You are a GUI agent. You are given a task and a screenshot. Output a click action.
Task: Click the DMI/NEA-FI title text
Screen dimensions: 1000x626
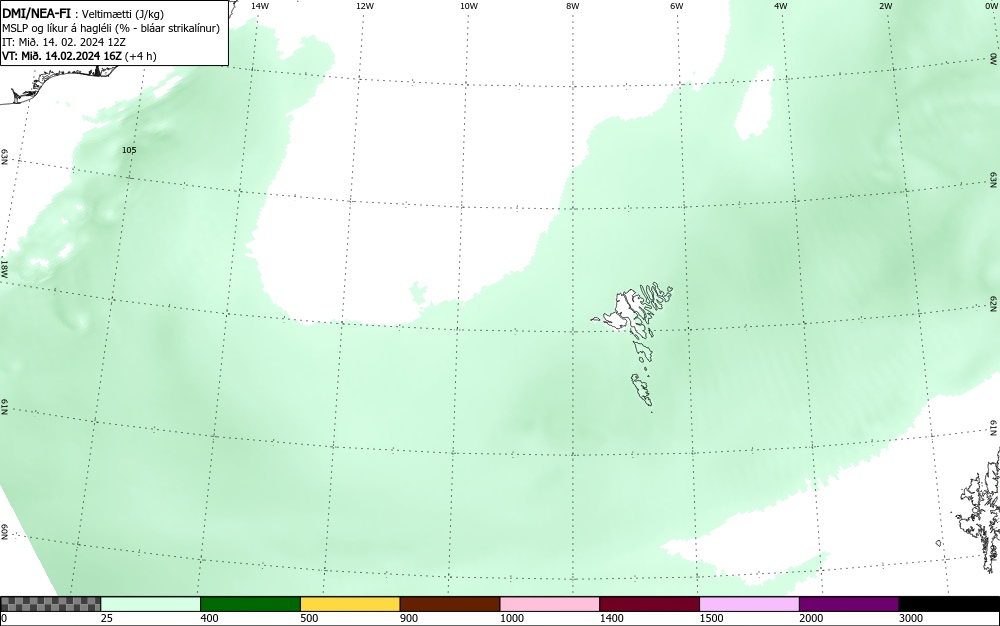[36, 13]
